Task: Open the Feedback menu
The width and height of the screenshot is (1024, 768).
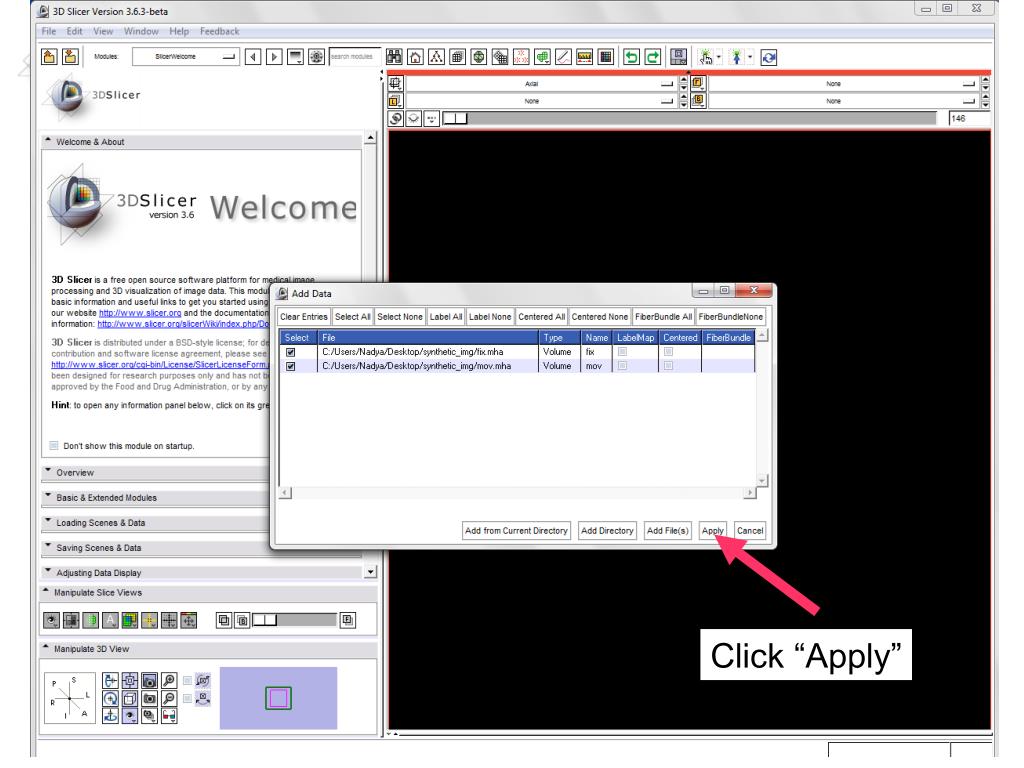Action: (219, 31)
